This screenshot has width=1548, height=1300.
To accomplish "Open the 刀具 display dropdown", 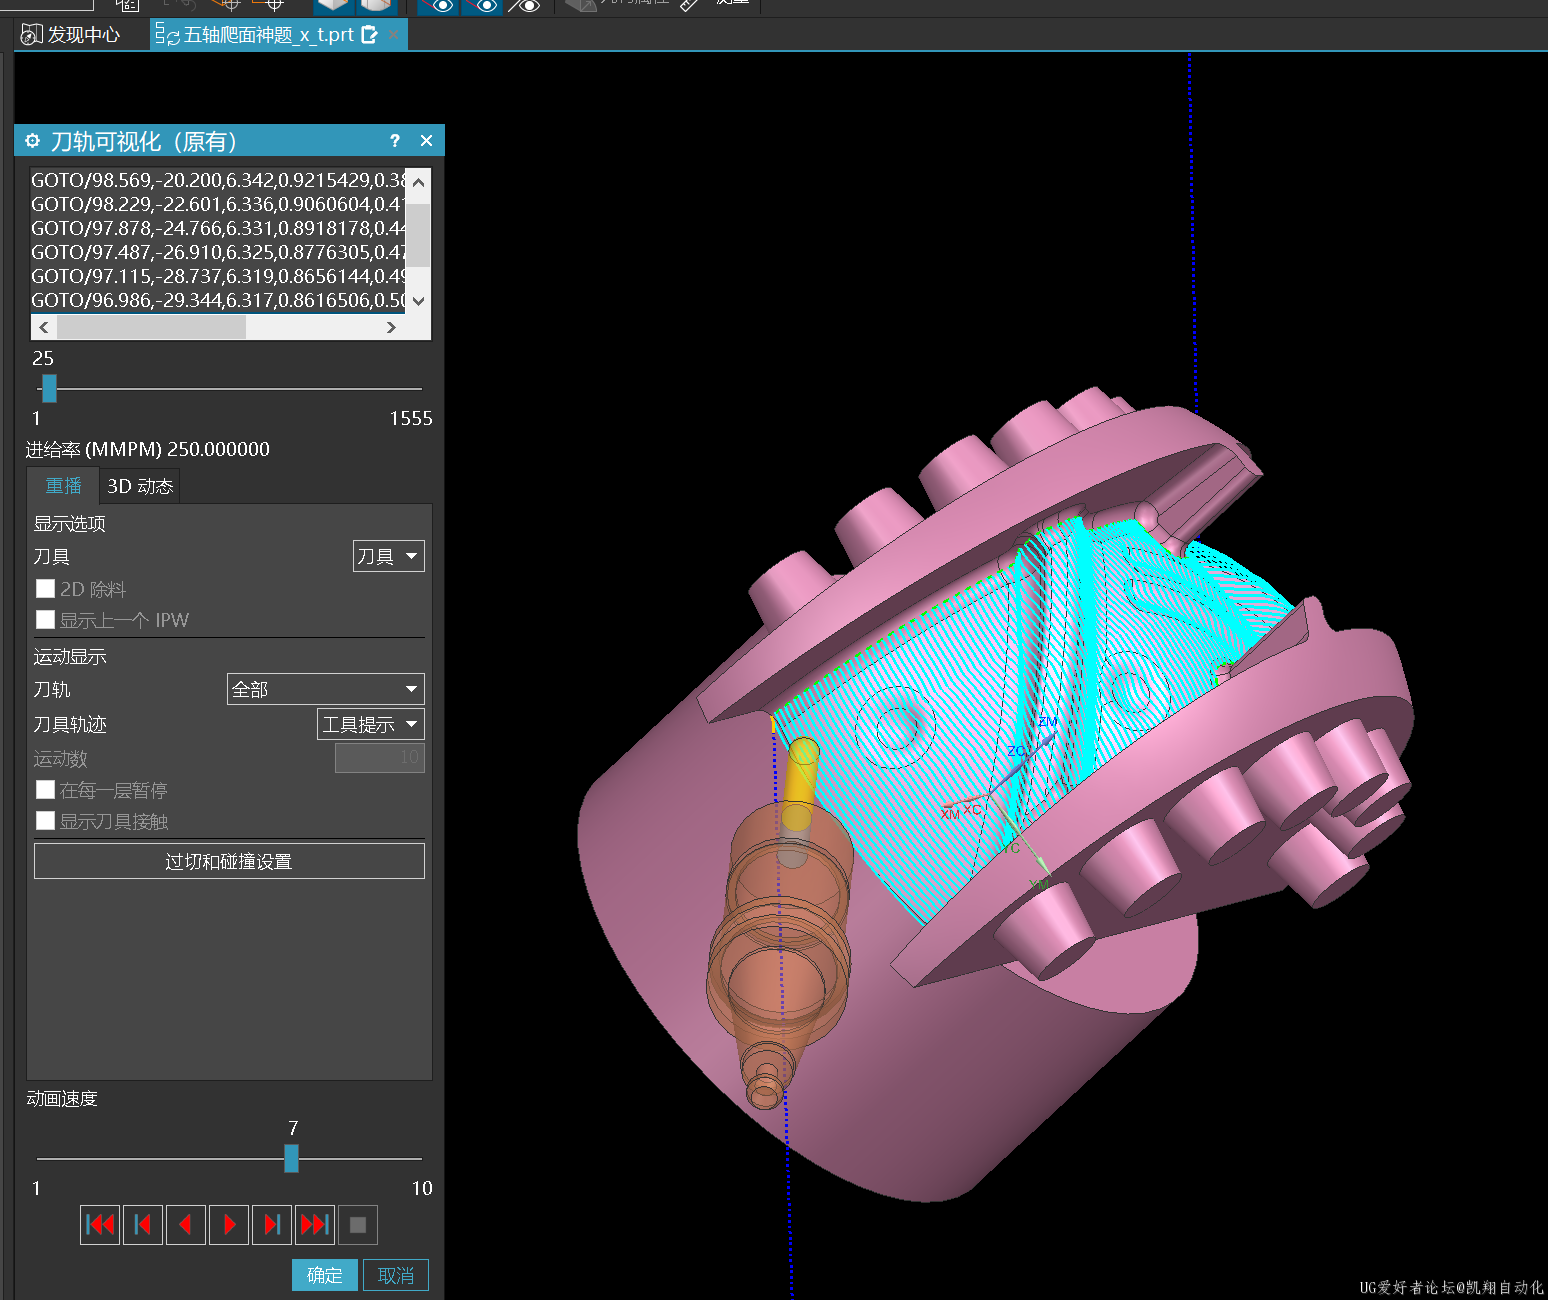I will (x=389, y=556).
